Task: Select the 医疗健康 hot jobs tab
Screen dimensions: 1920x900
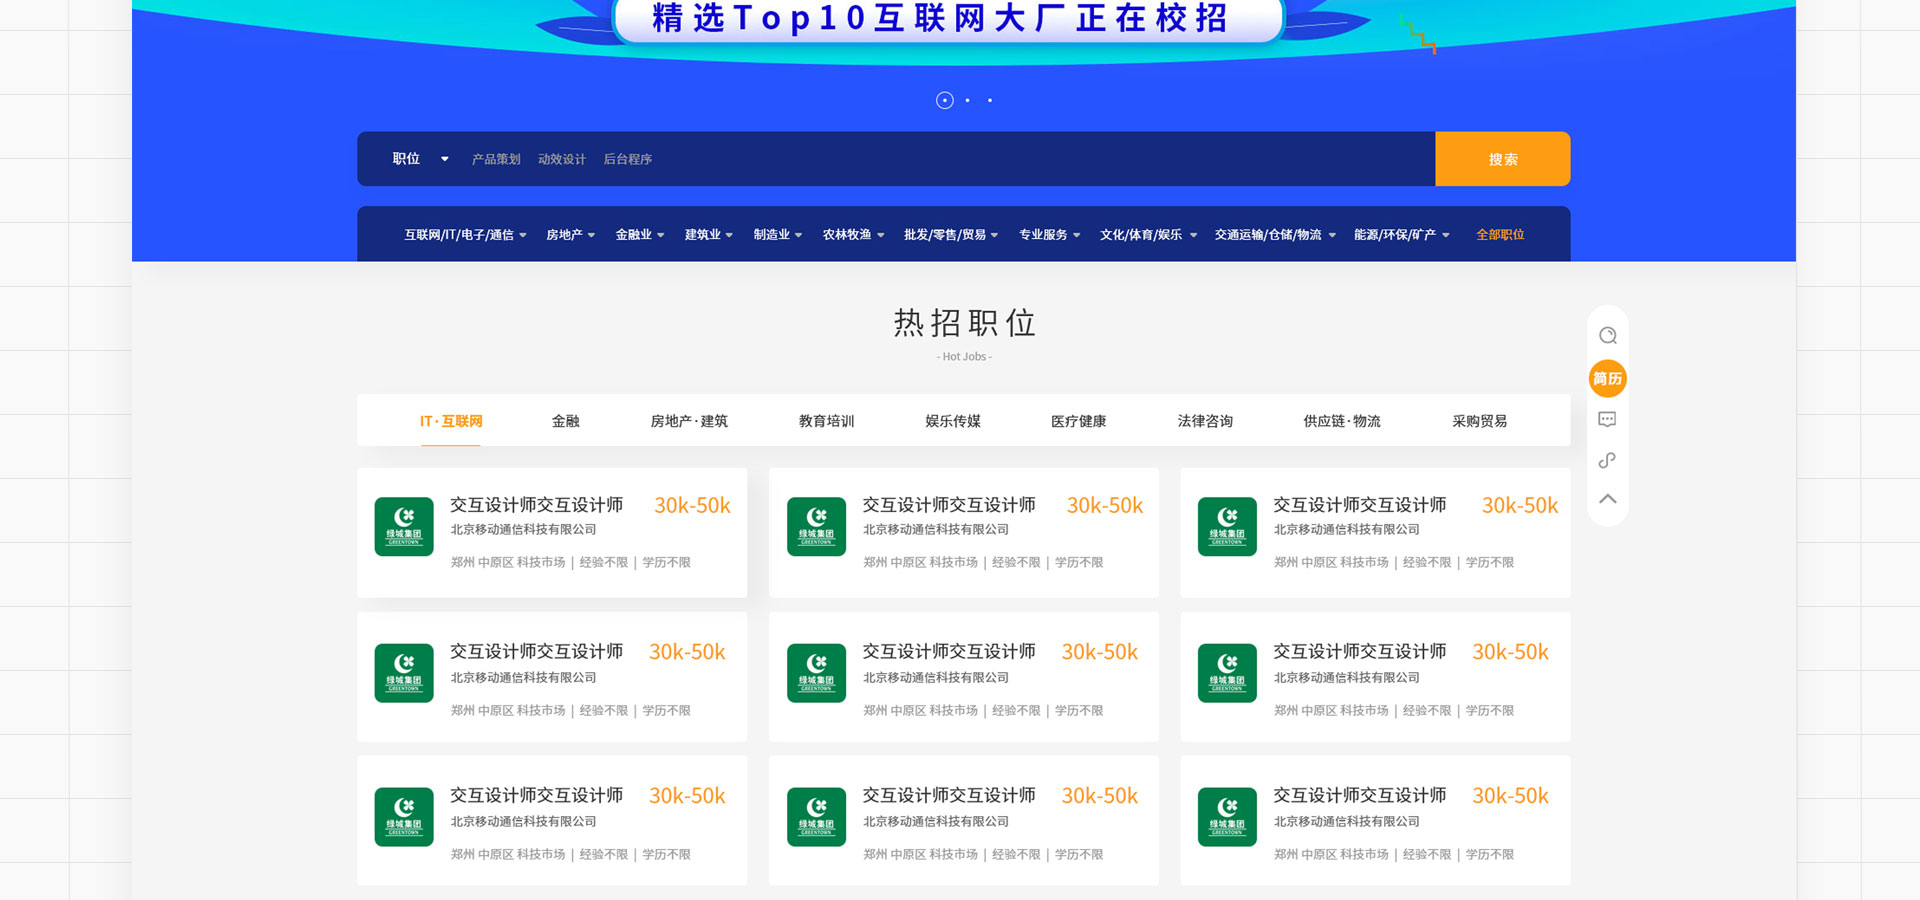Action: coord(1078,421)
